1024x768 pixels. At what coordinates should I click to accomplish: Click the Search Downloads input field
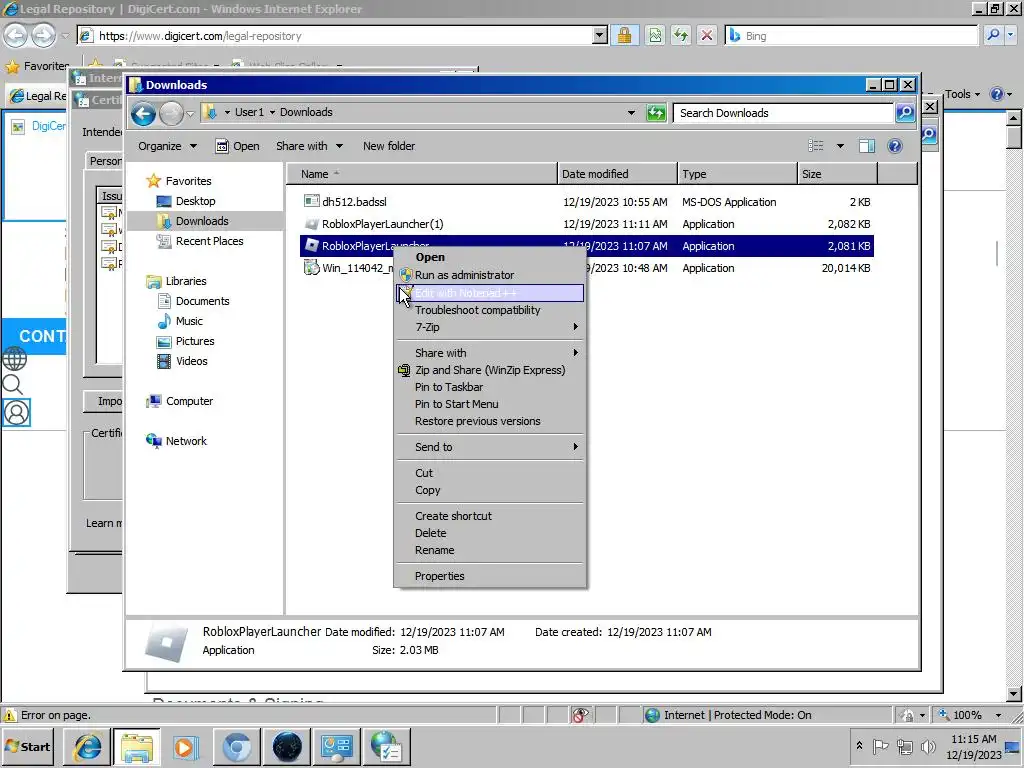pos(783,113)
